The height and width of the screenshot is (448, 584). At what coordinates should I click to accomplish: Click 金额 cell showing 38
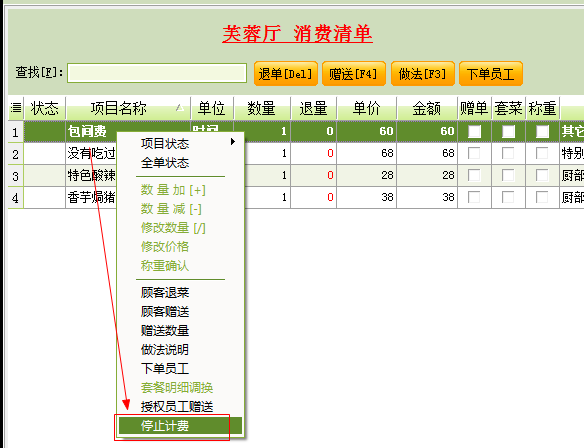coord(427,197)
